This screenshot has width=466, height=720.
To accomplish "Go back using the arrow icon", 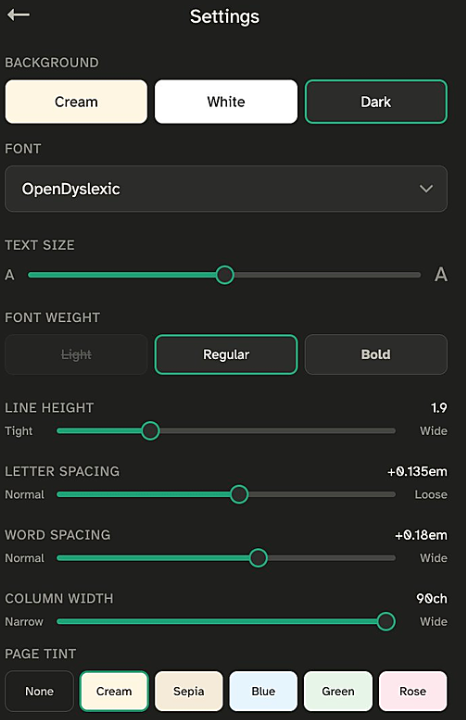I will pyautogui.click(x=18, y=15).
